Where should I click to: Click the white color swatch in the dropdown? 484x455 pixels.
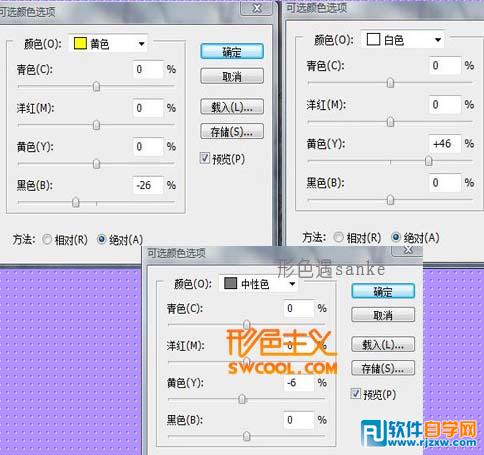coord(373,39)
